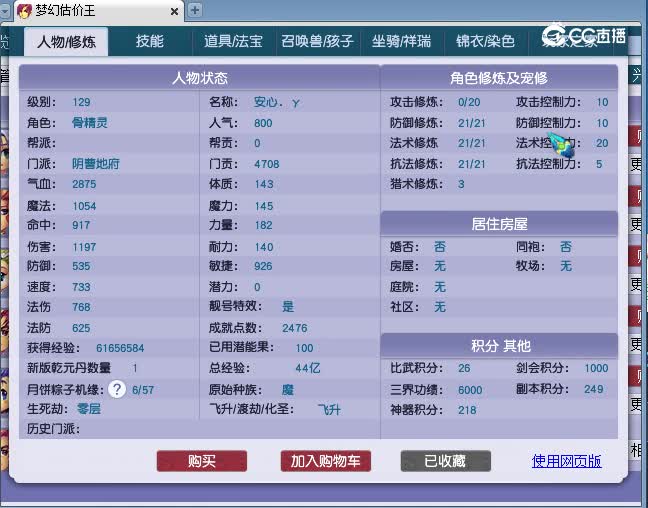Click the 法术控制力 value 20
Screen dimensions: 648x508
tap(602, 143)
